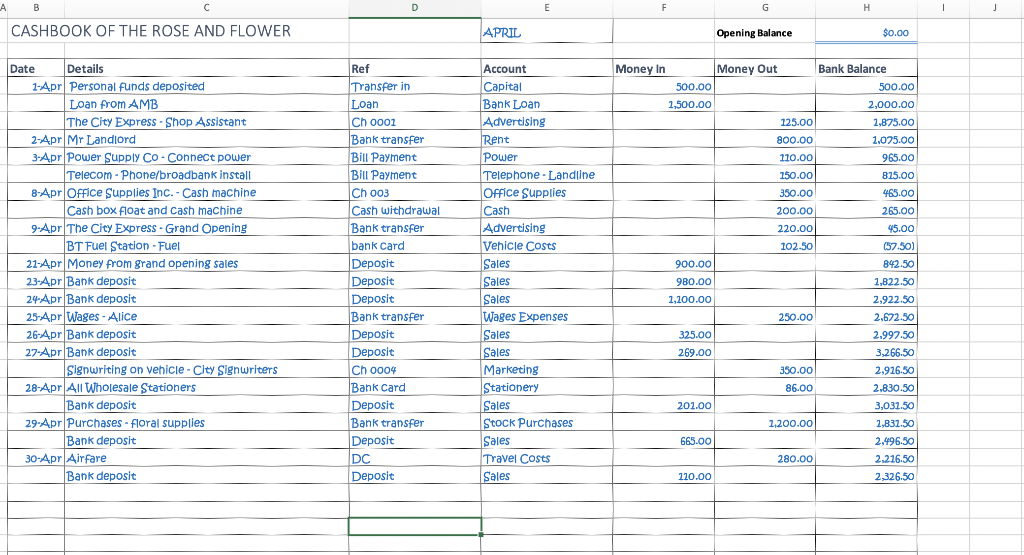Select 'Office Supplies Inc. - Cash machine' cell

pos(206,193)
